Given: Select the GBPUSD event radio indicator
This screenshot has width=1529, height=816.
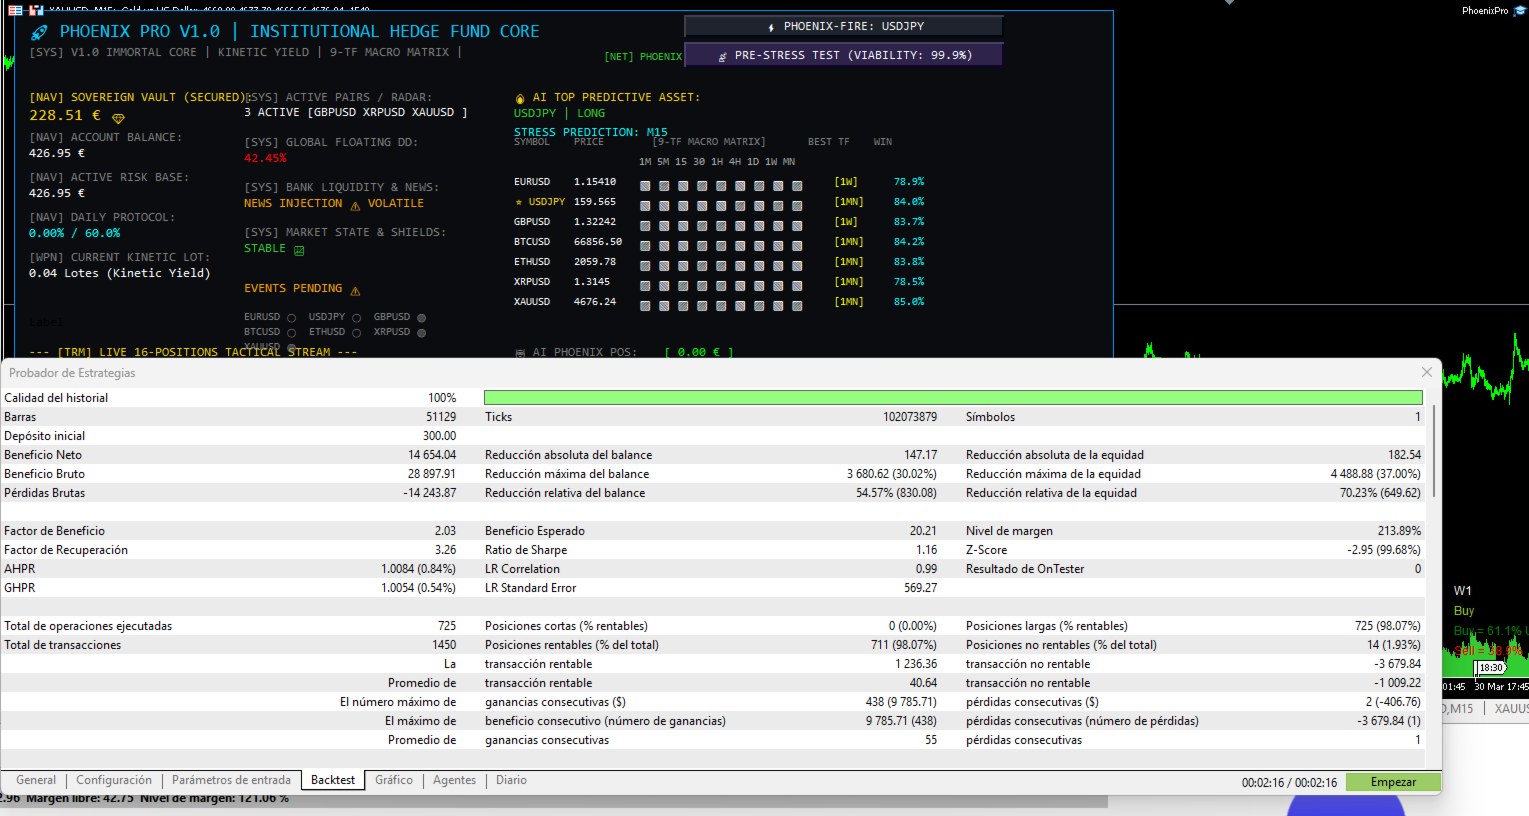Looking at the screenshot, I should tap(421, 318).
